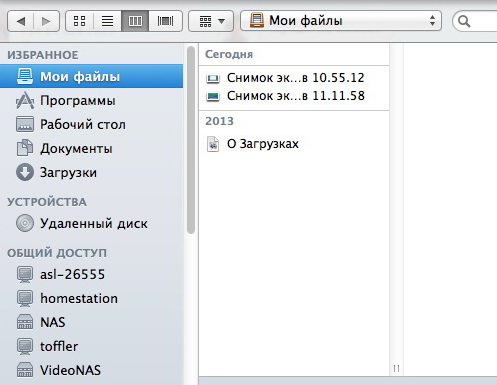Go back with the left arrow
This screenshot has height=385, width=497.
[x=21, y=21]
